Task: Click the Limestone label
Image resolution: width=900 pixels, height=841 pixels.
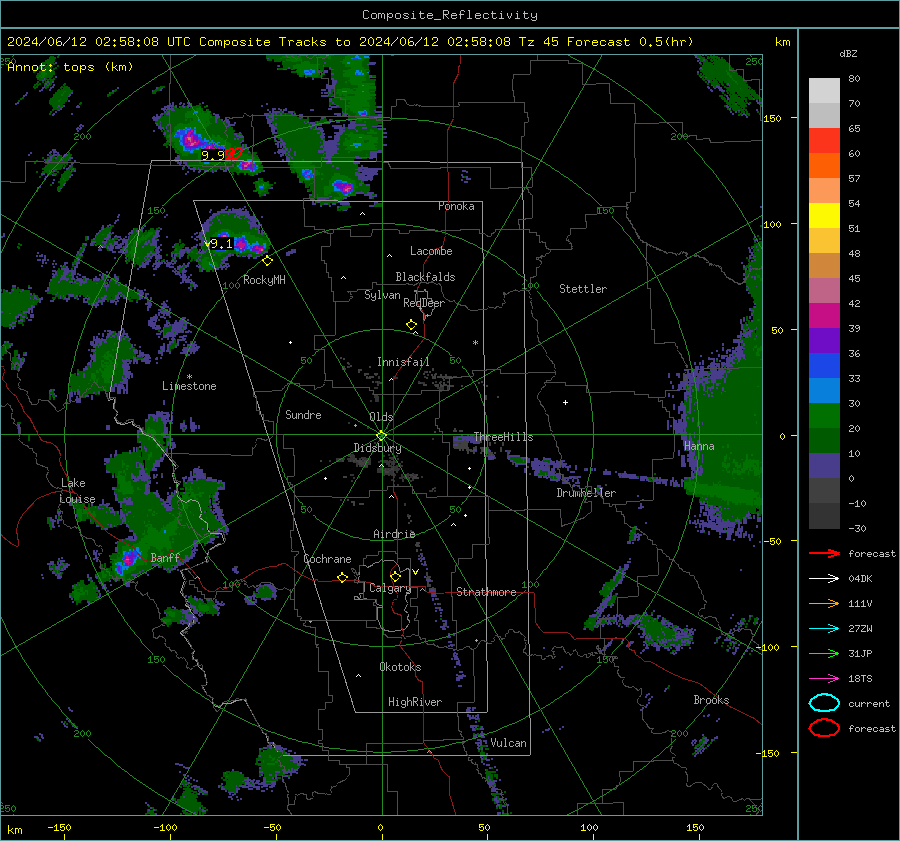Action: point(189,386)
